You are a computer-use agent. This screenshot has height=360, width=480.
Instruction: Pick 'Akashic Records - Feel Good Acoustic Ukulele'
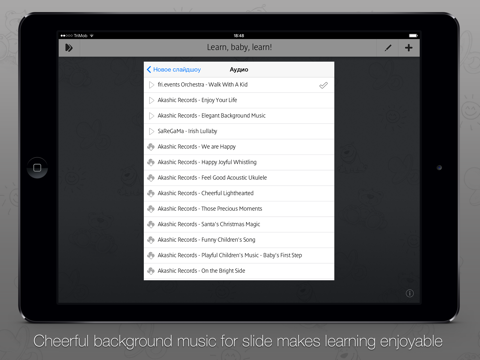[x=239, y=178]
